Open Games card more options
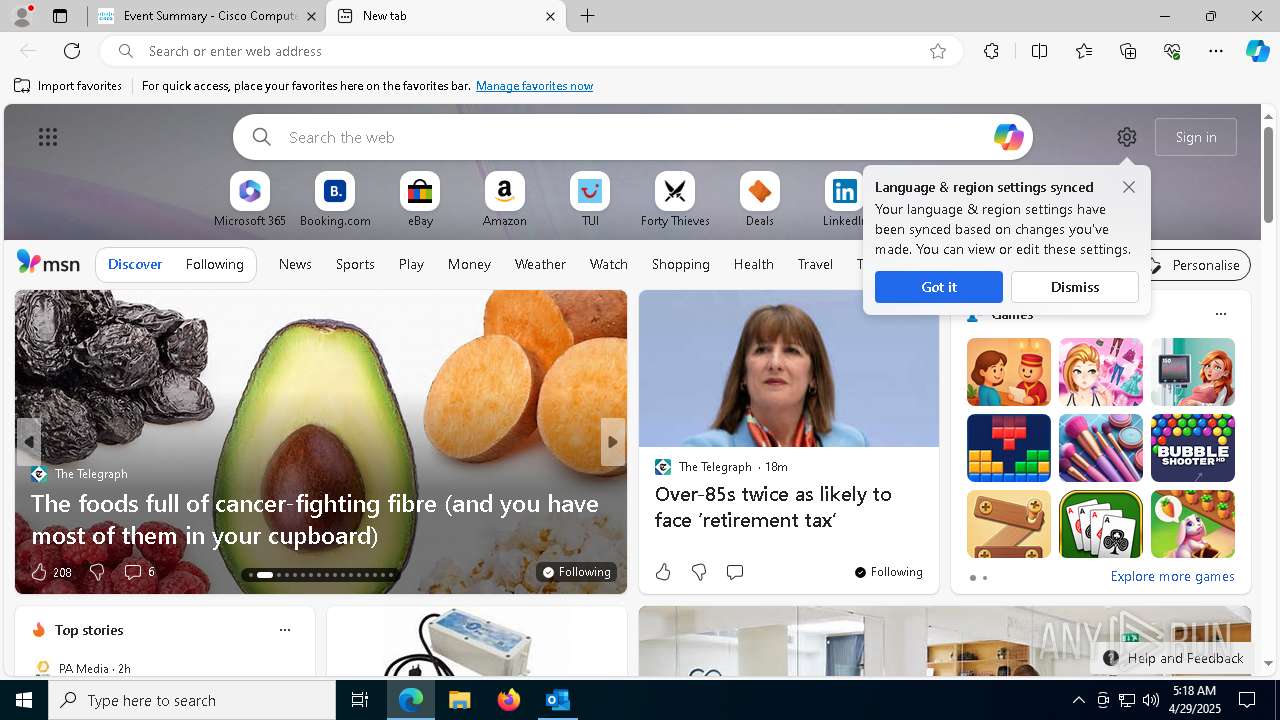This screenshot has width=1280, height=720. pos(1220,314)
